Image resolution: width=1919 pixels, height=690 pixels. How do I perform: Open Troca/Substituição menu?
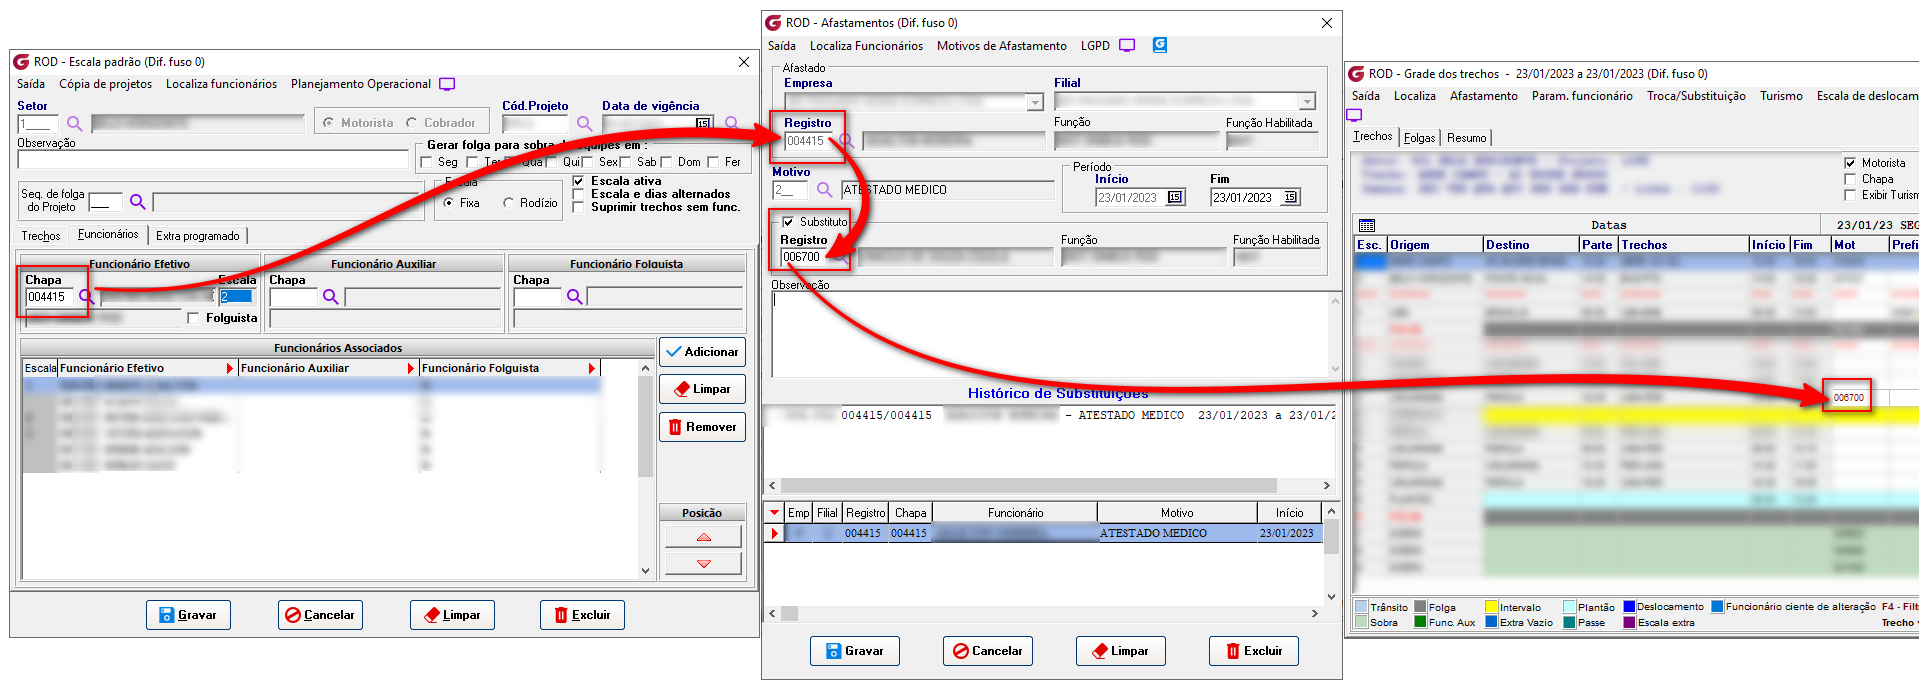coord(1696,96)
